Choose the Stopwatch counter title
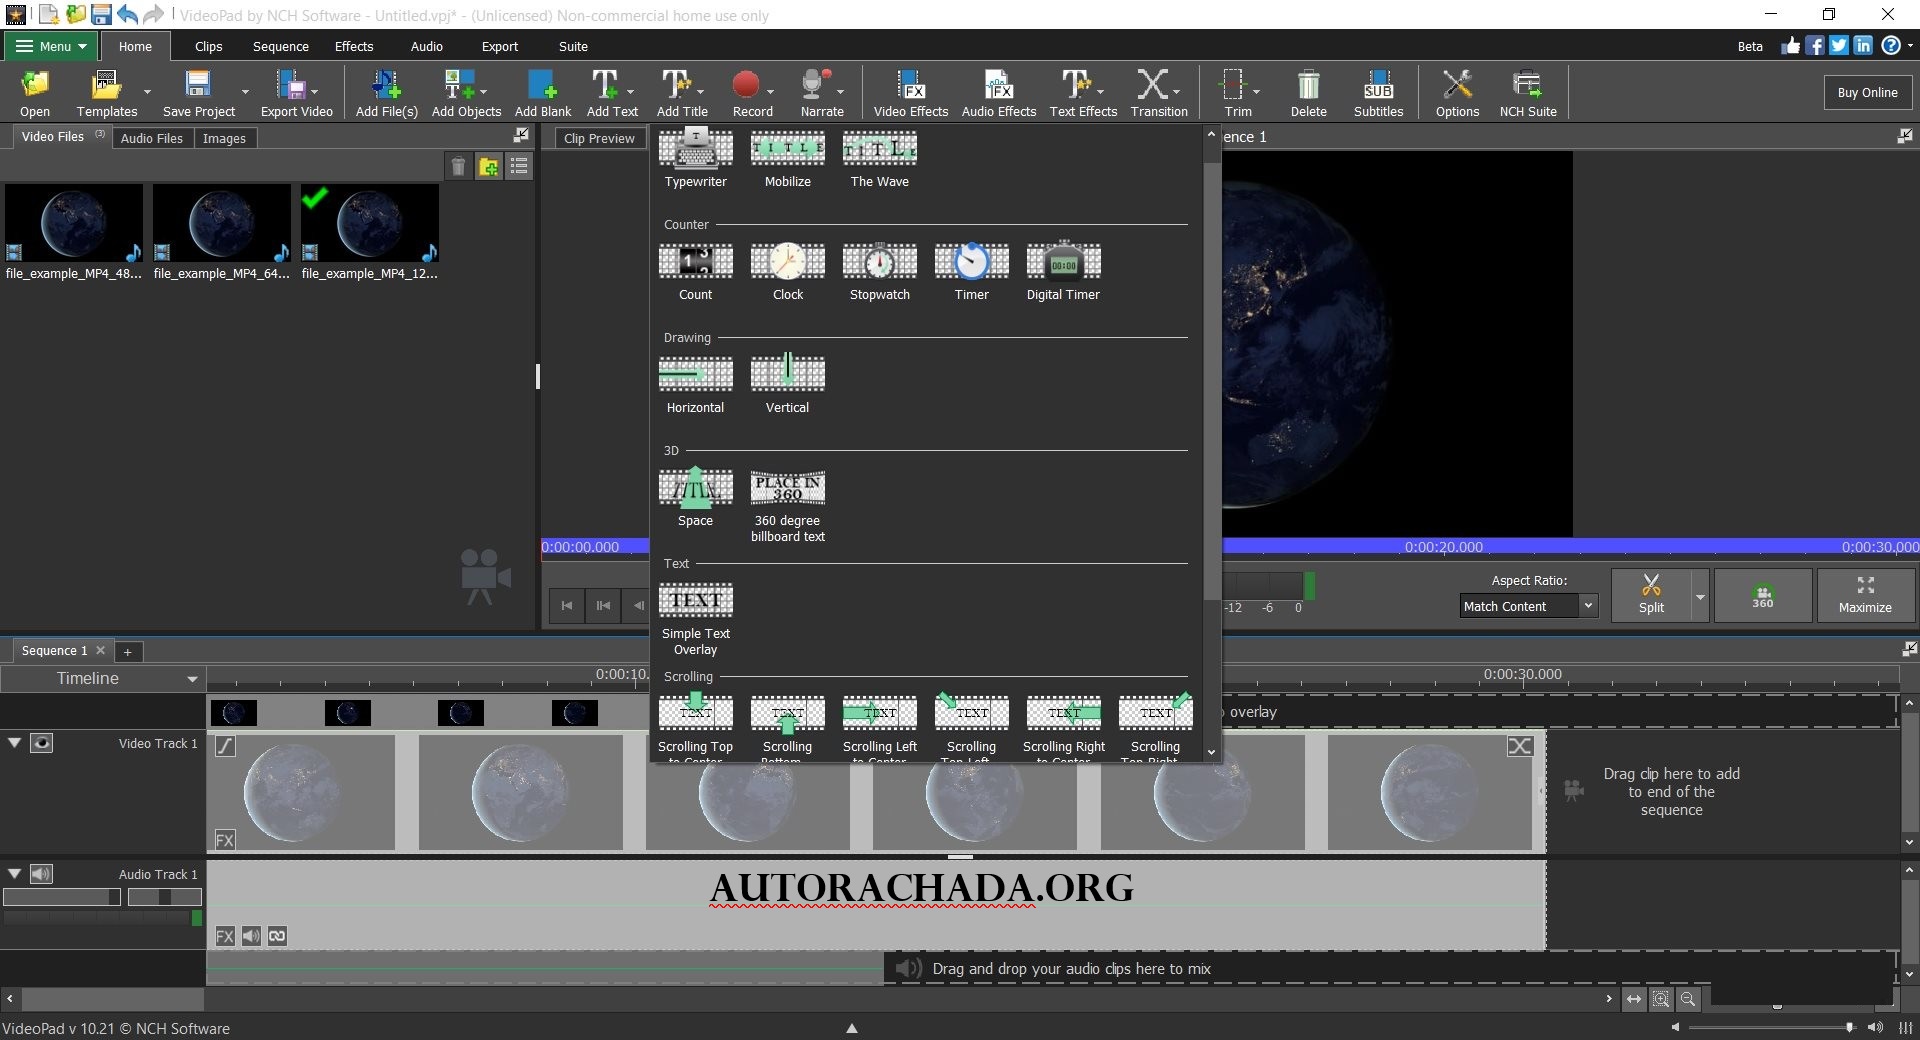 [x=879, y=271]
